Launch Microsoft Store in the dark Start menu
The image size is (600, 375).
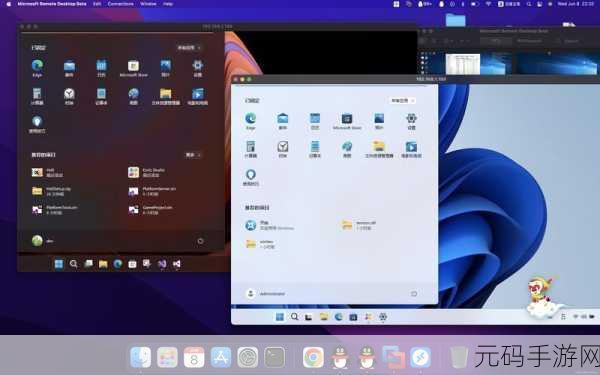(x=133, y=68)
